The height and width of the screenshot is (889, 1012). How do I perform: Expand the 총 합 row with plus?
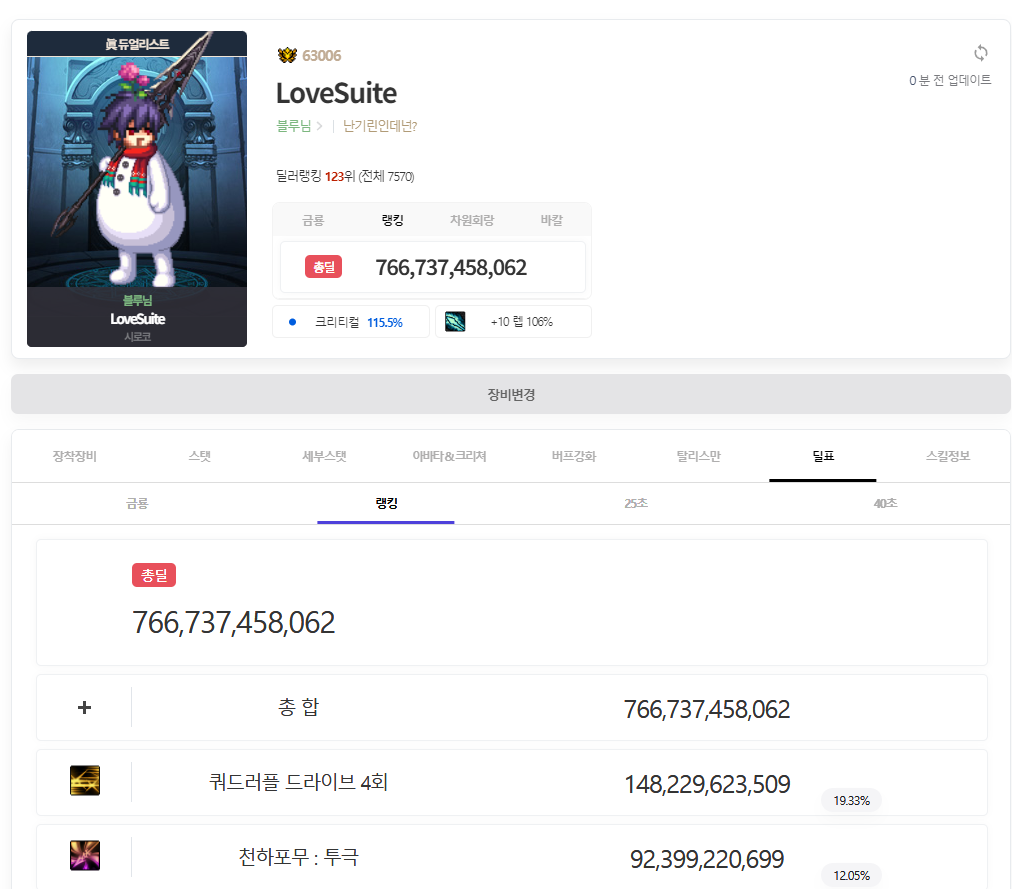tap(85, 708)
